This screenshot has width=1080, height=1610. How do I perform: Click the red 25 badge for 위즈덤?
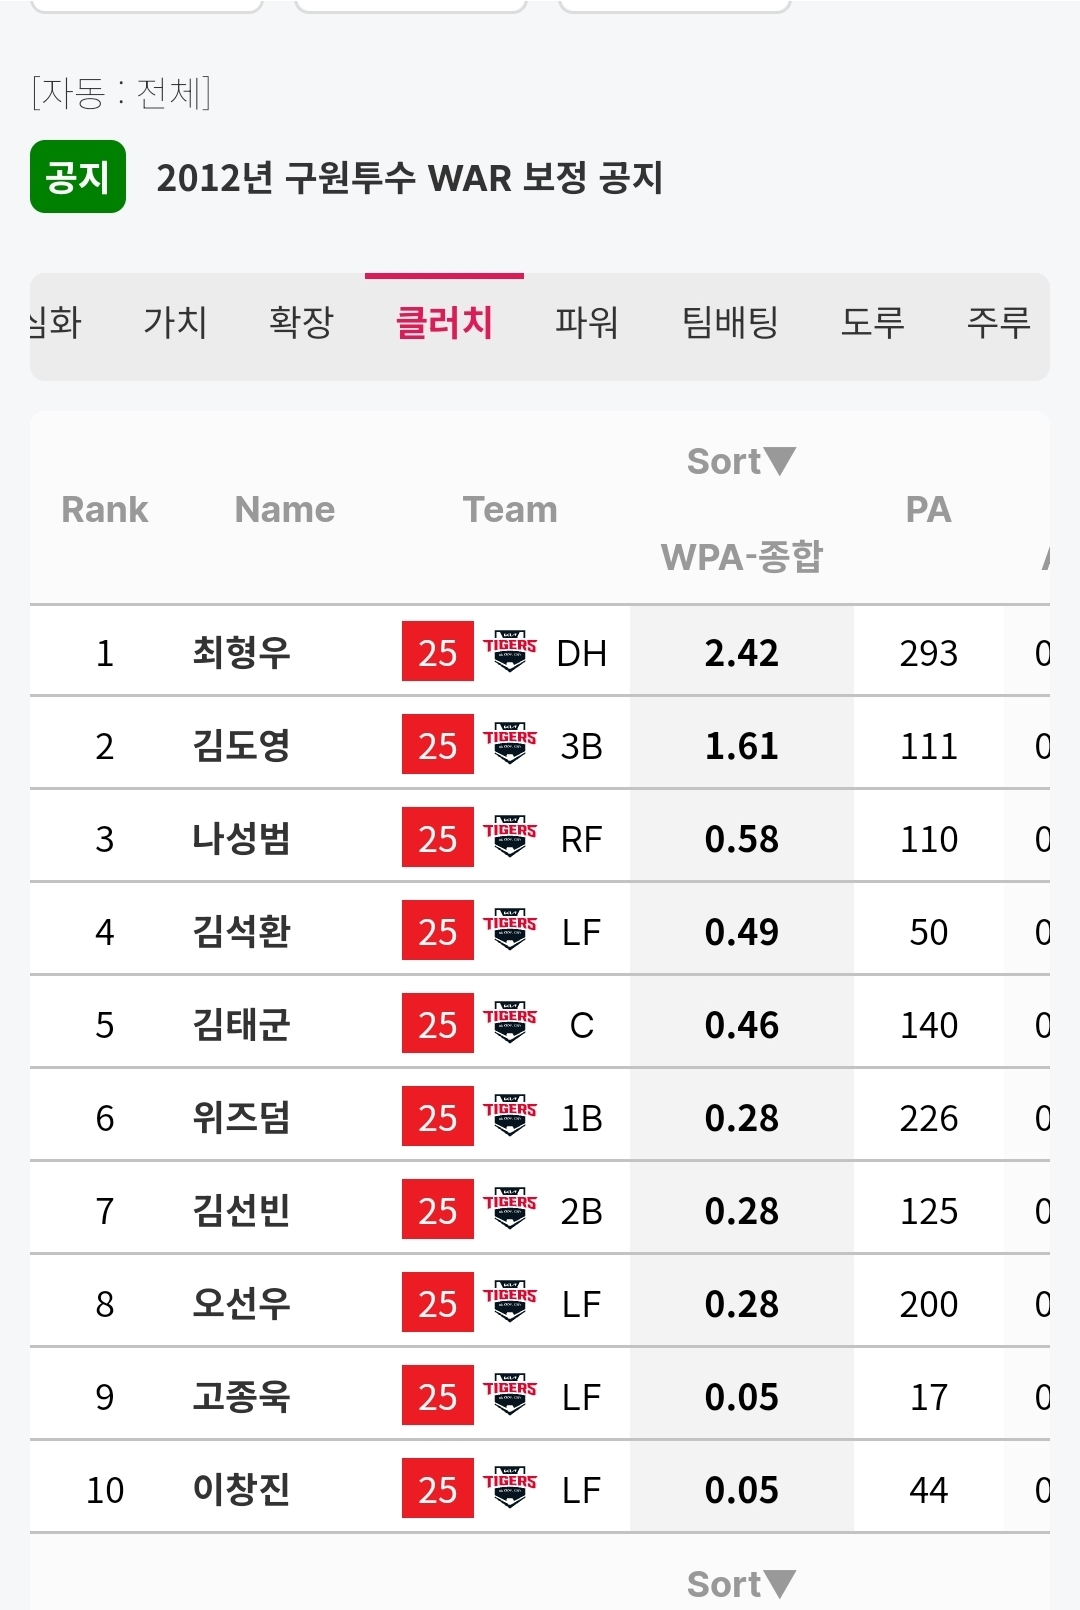pyautogui.click(x=438, y=1117)
